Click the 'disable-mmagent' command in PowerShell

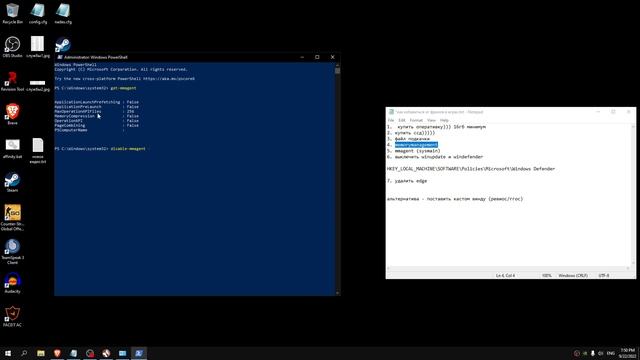128,149
